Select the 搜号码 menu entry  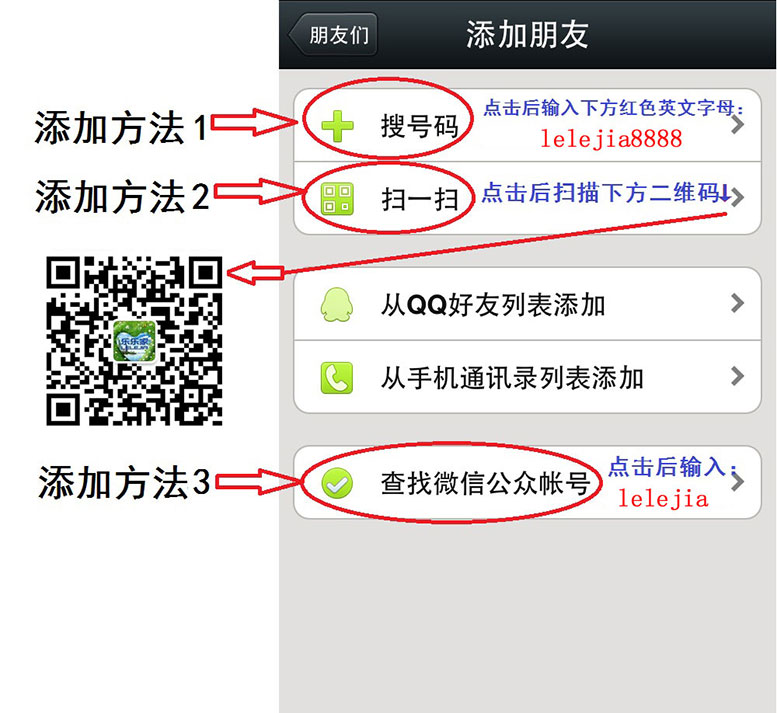coord(527,125)
